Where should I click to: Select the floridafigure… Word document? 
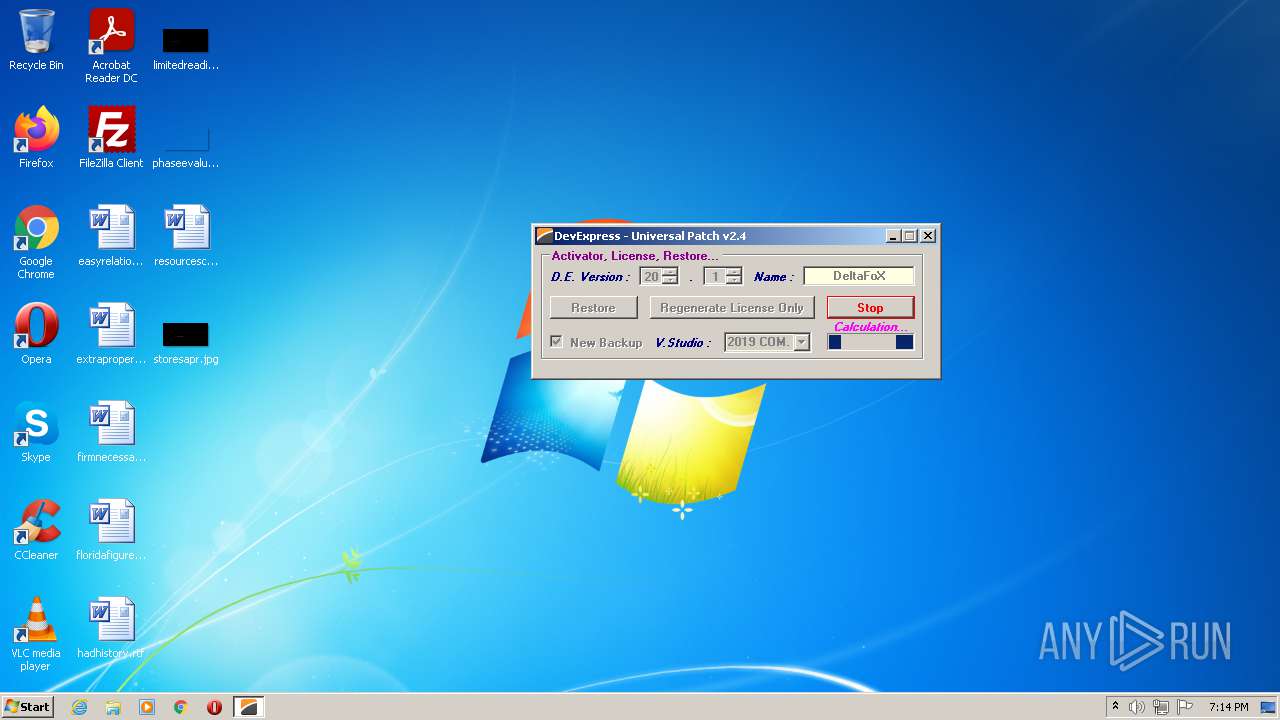click(x=111, y=530)
